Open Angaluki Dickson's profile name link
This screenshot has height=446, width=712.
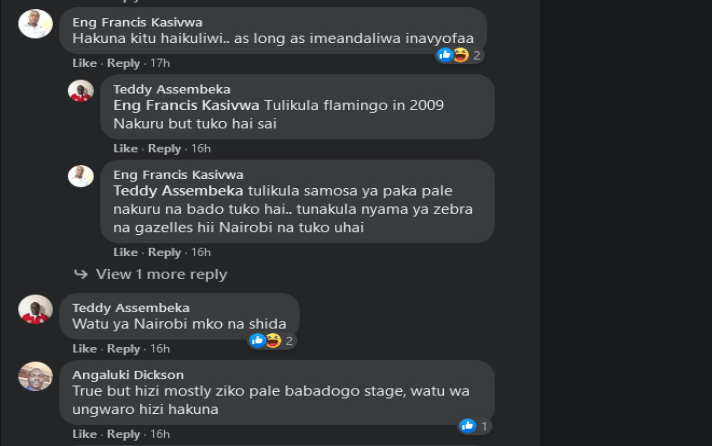click(128, 375)
